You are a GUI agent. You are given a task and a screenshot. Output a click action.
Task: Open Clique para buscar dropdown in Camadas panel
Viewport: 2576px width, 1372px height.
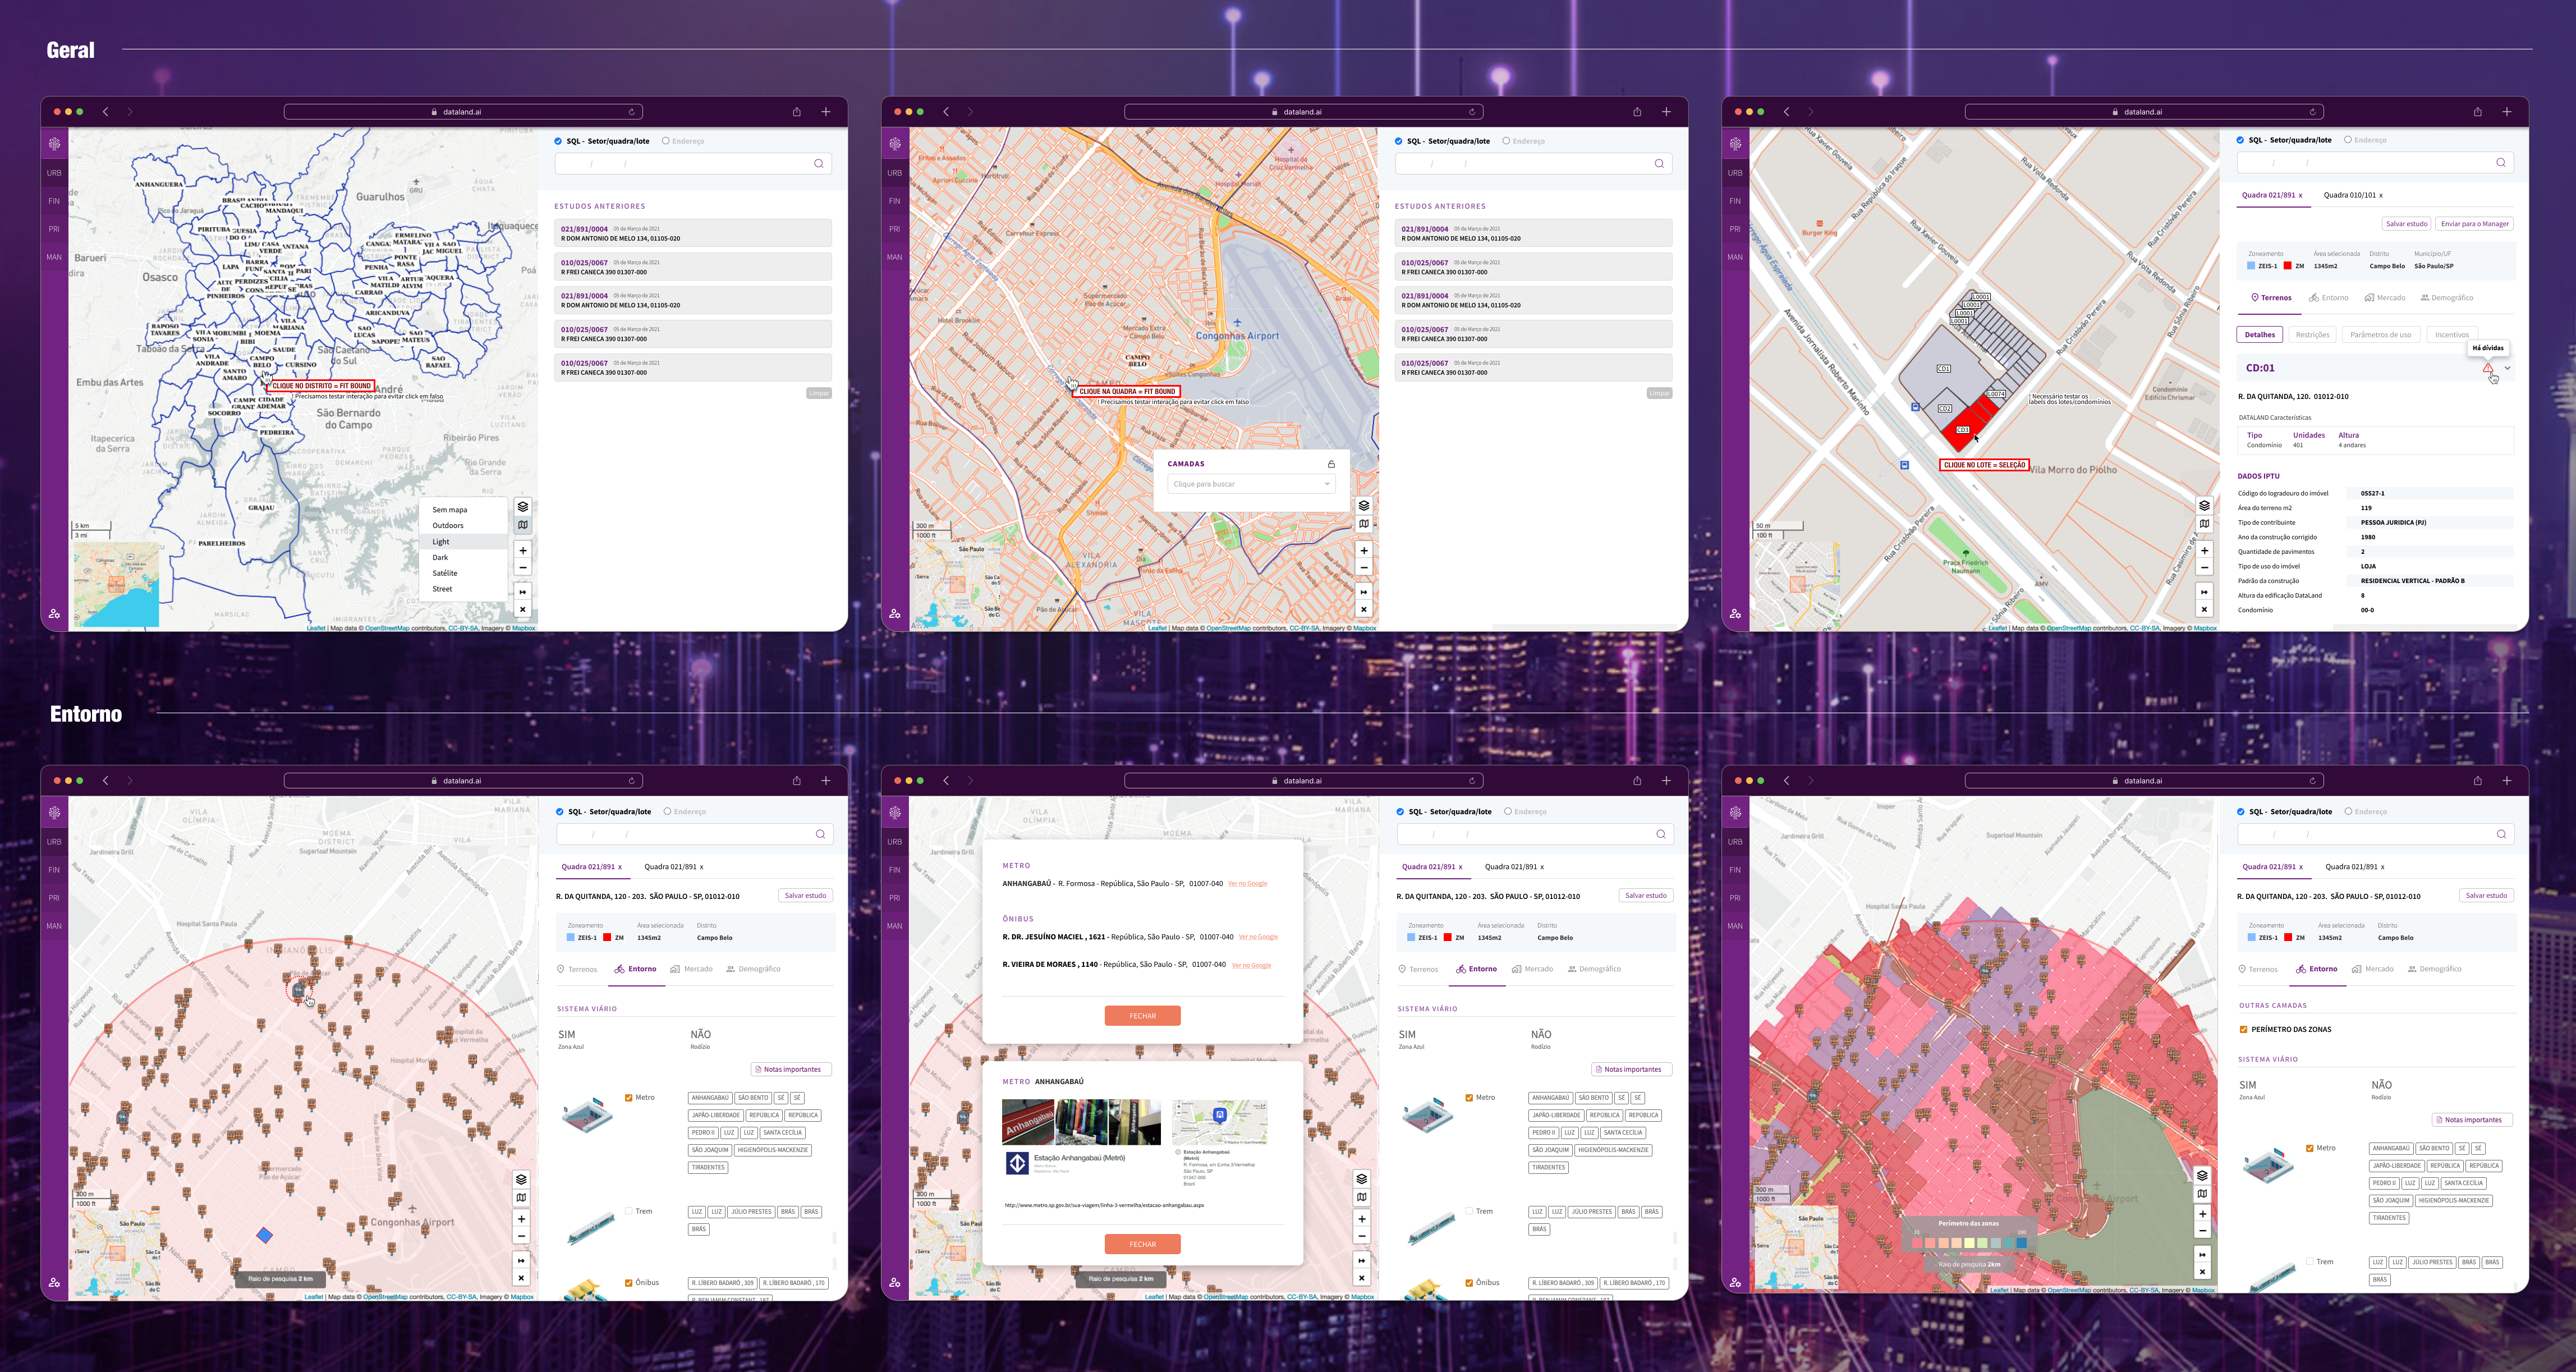(x=1251, y=484)
